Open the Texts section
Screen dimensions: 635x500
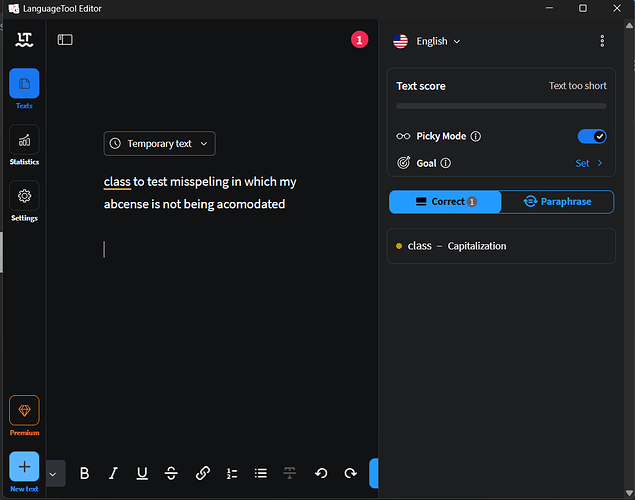[x=24, y=83]
